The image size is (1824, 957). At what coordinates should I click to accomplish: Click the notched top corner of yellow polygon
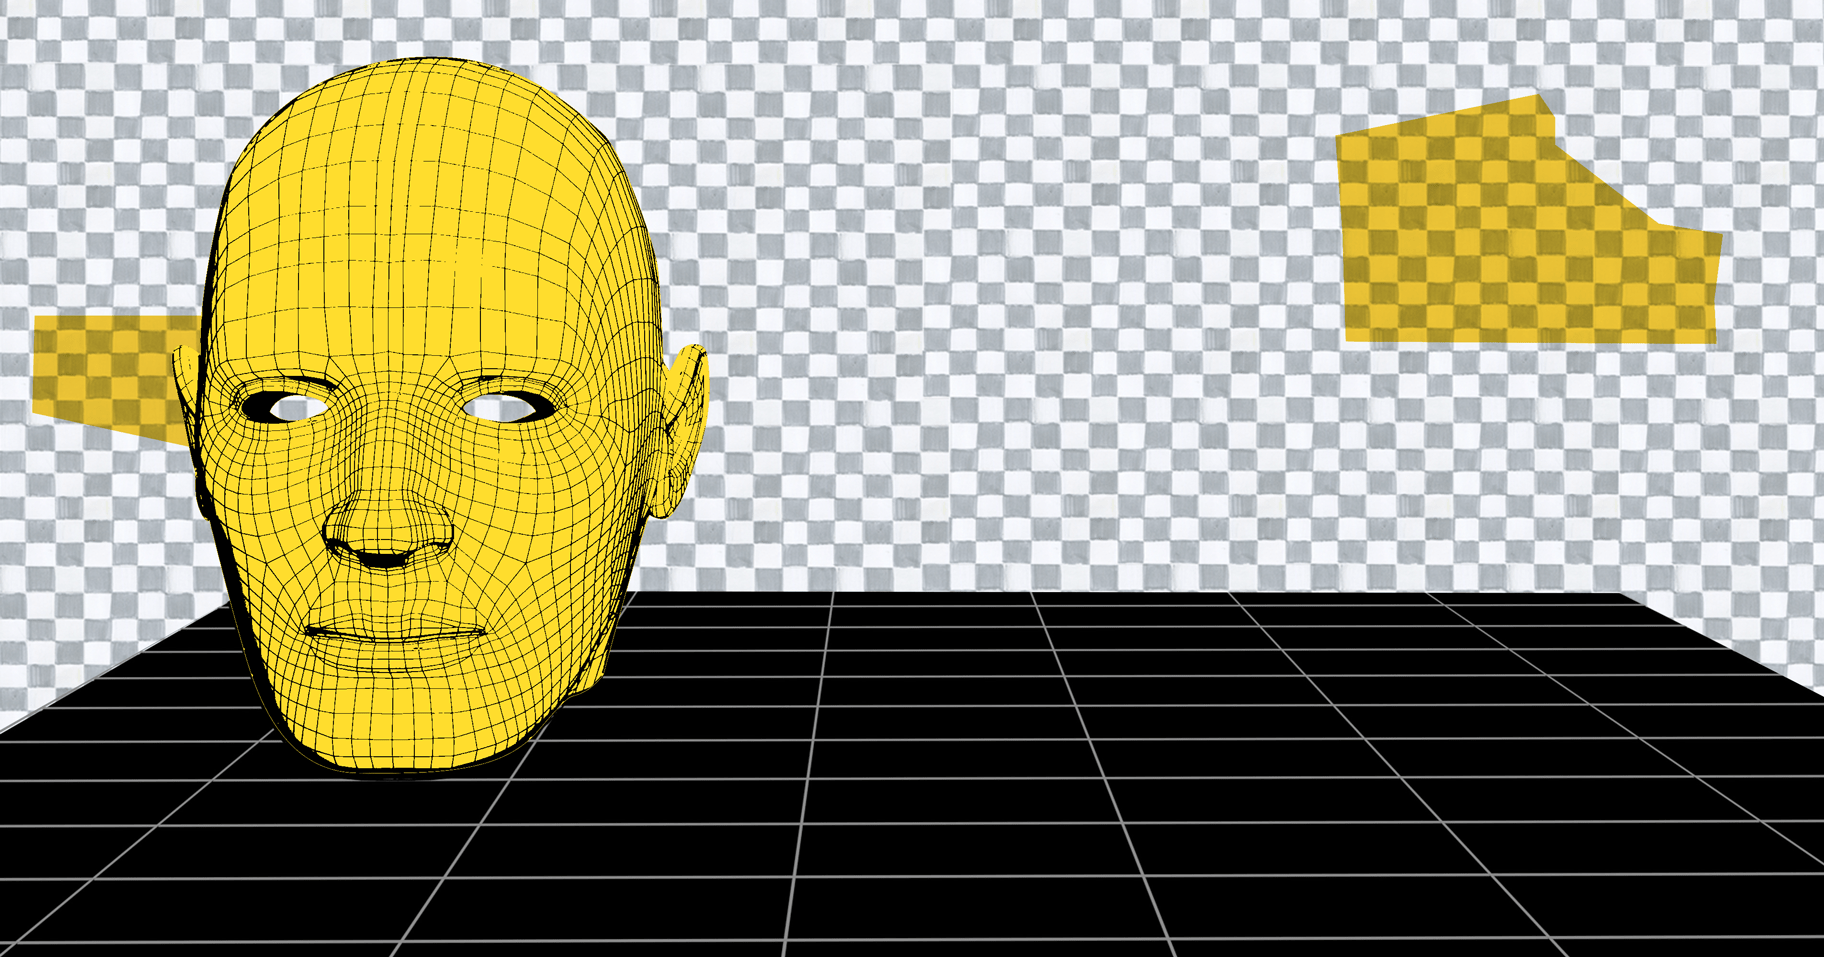pos(1540,97)
